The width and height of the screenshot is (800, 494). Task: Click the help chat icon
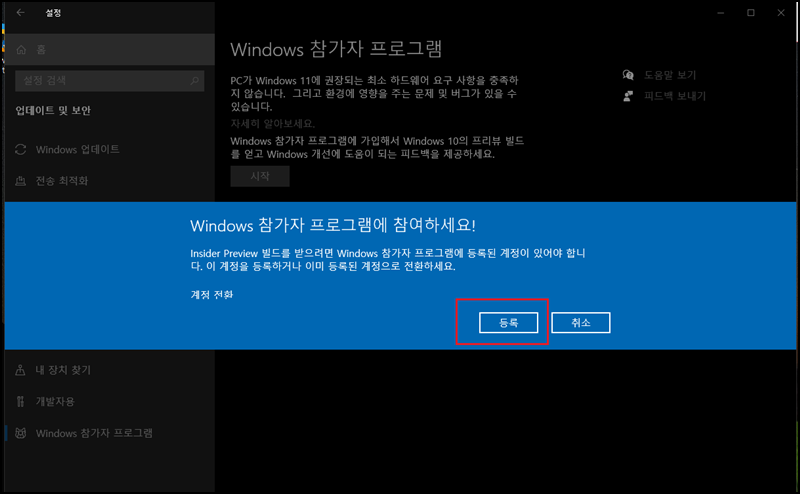point(628,75)
